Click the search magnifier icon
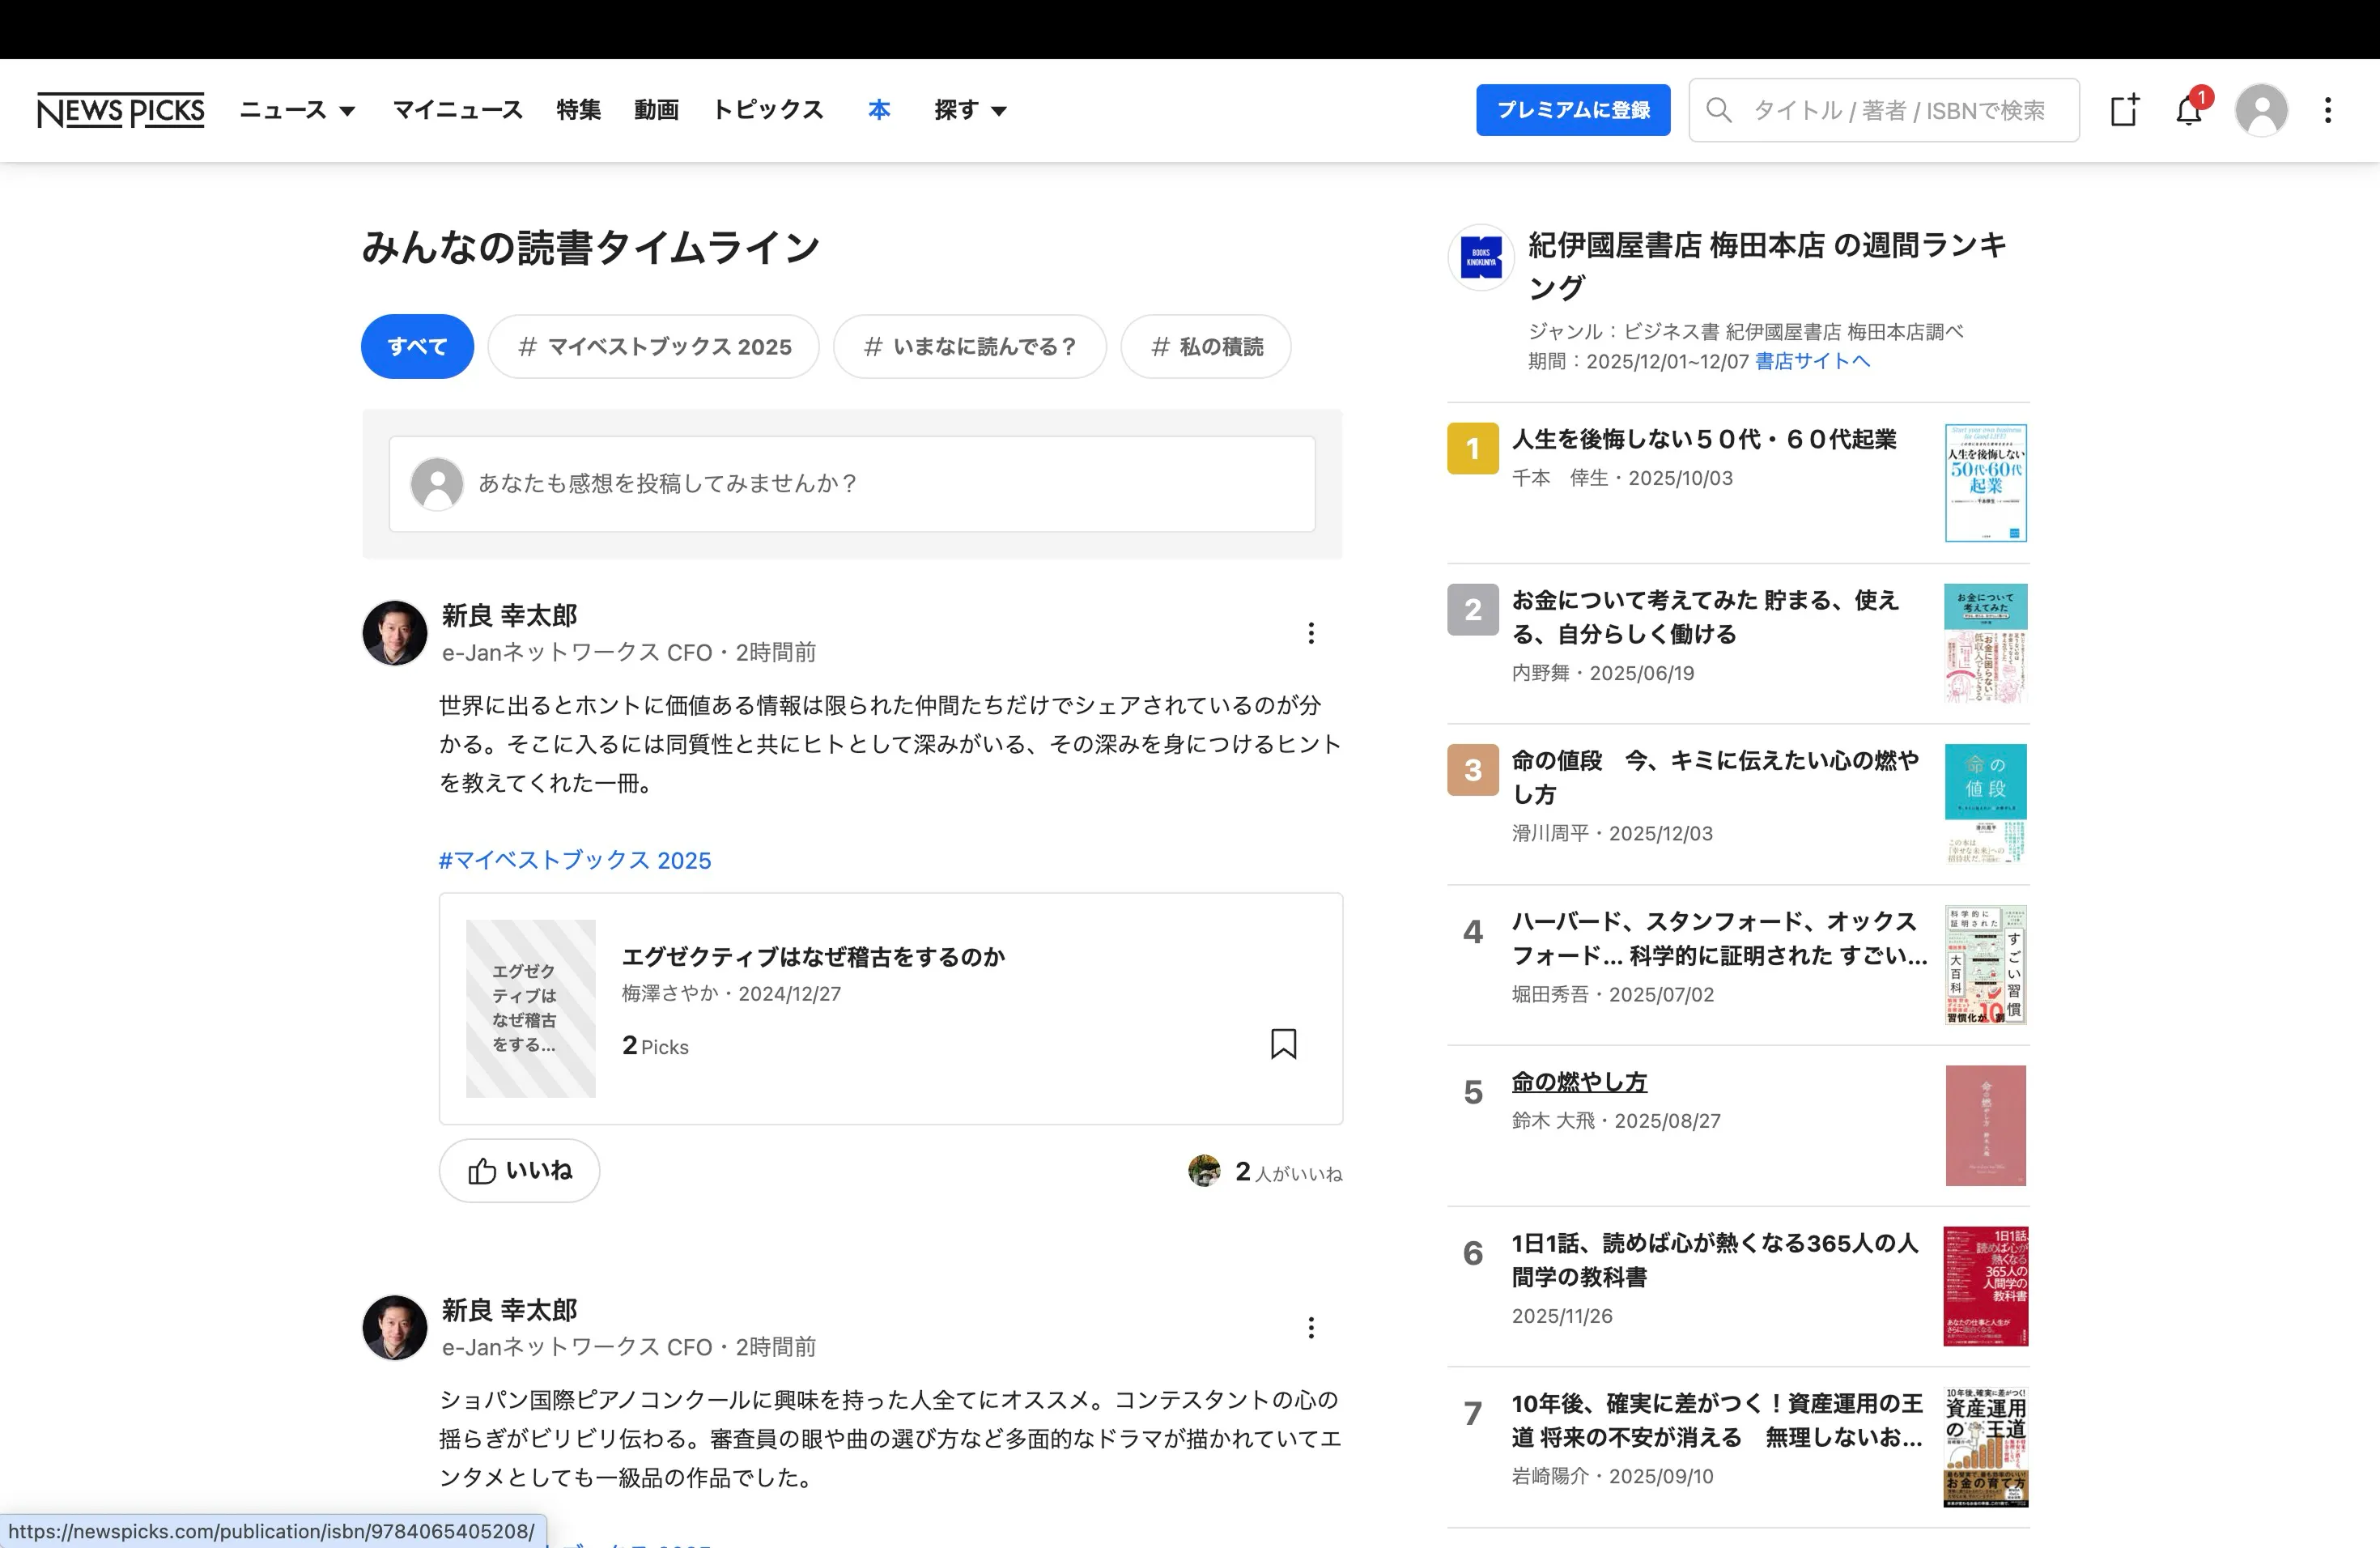 tap(1718, 110)
